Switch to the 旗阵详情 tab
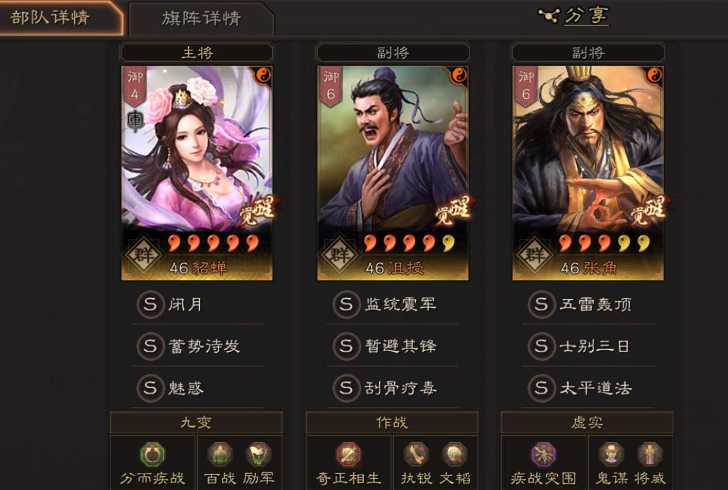Screen dimensions: 728x490 coord(201,19)
